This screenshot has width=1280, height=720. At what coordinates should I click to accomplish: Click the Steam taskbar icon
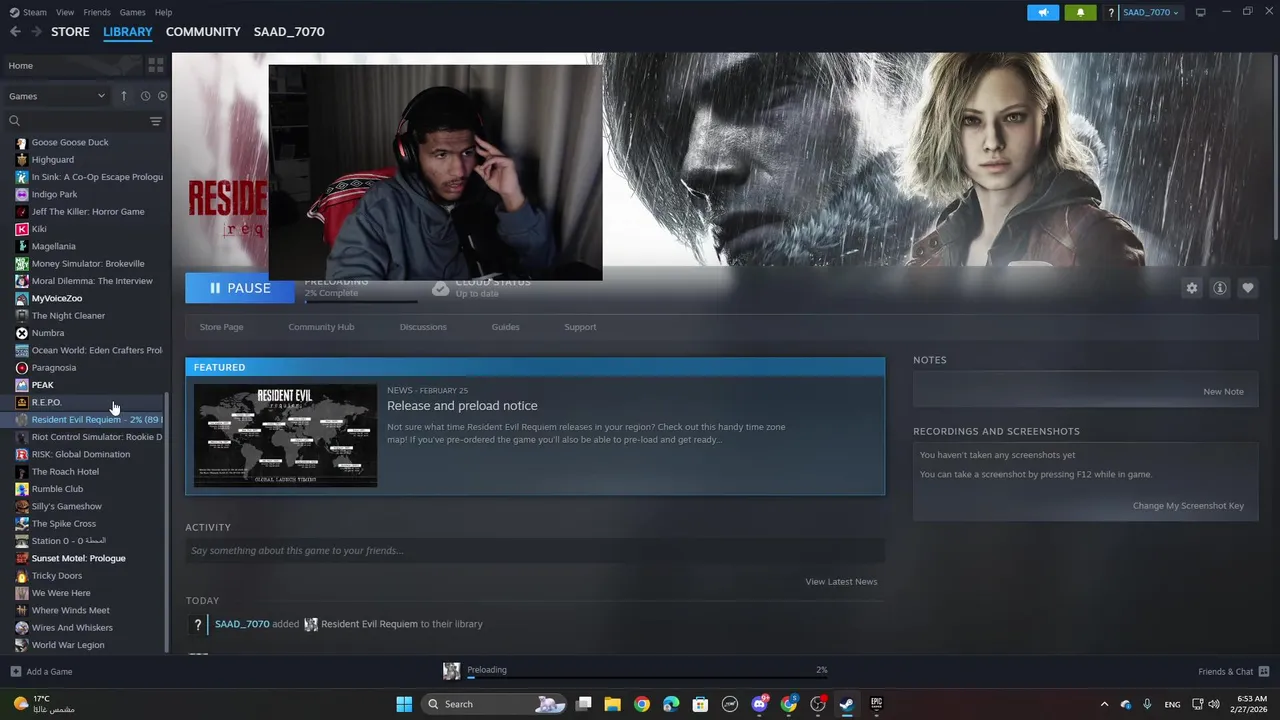tap(847, 704)
